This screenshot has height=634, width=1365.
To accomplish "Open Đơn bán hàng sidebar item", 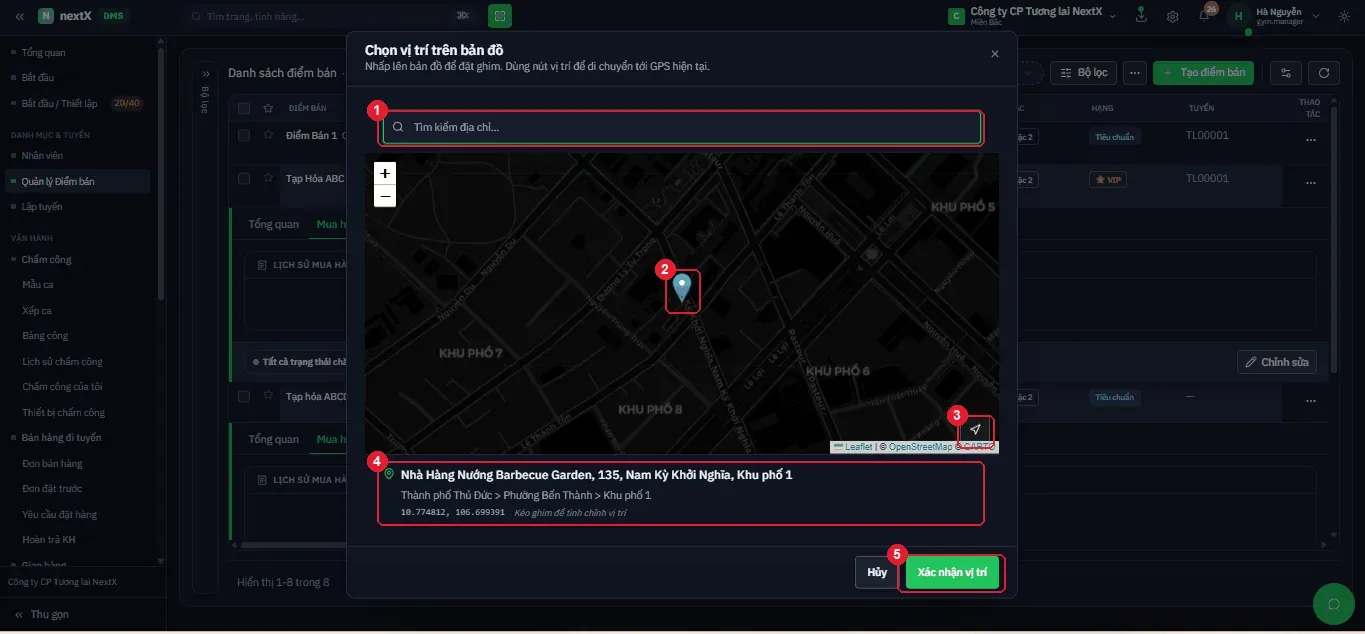I will click(x=52, y=463).
